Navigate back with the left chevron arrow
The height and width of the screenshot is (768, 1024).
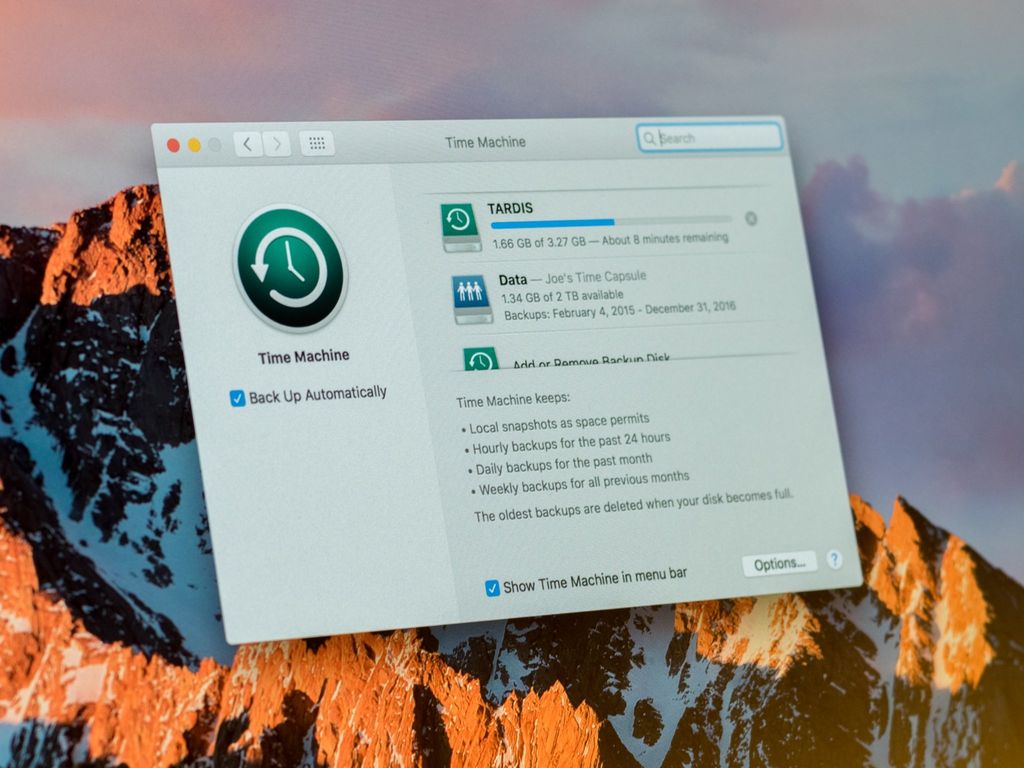[x=246, y=143]
